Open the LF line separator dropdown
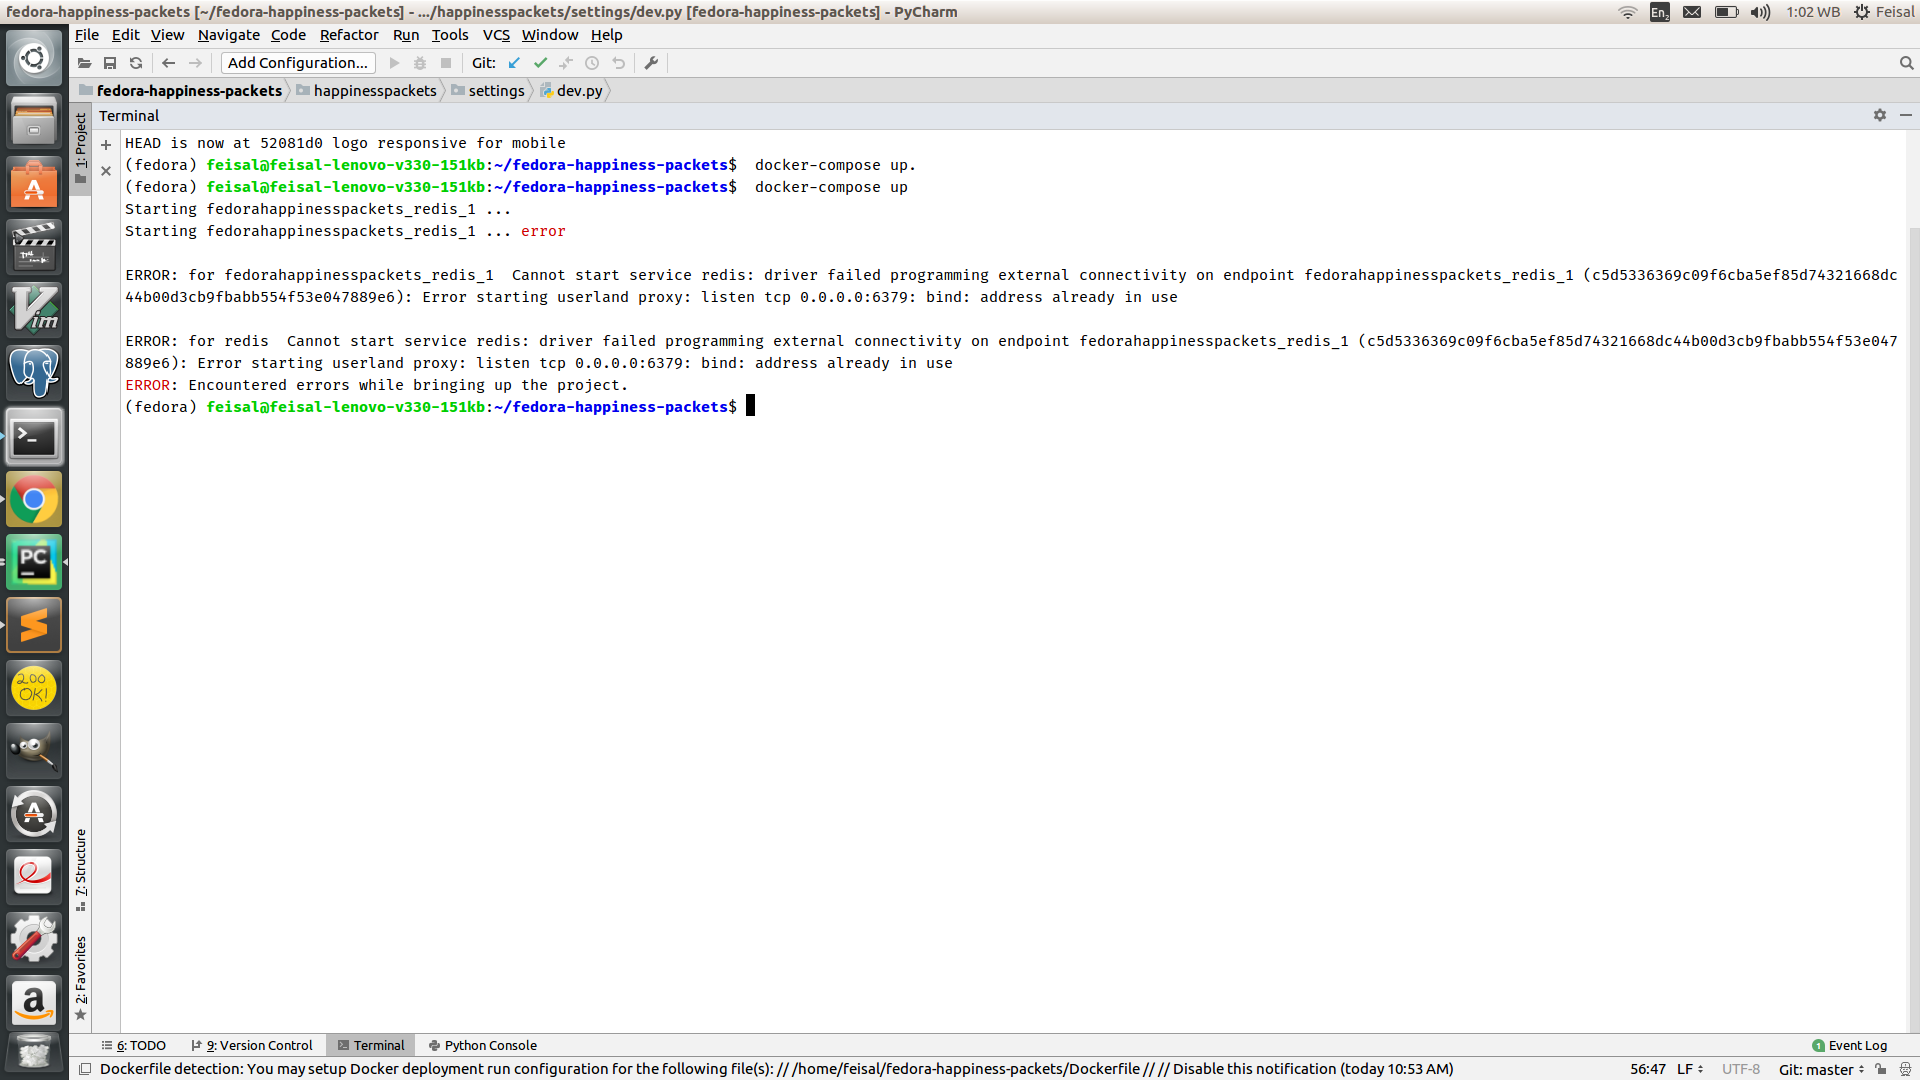The image size is (1920, 1080). pos(1690,1070)
